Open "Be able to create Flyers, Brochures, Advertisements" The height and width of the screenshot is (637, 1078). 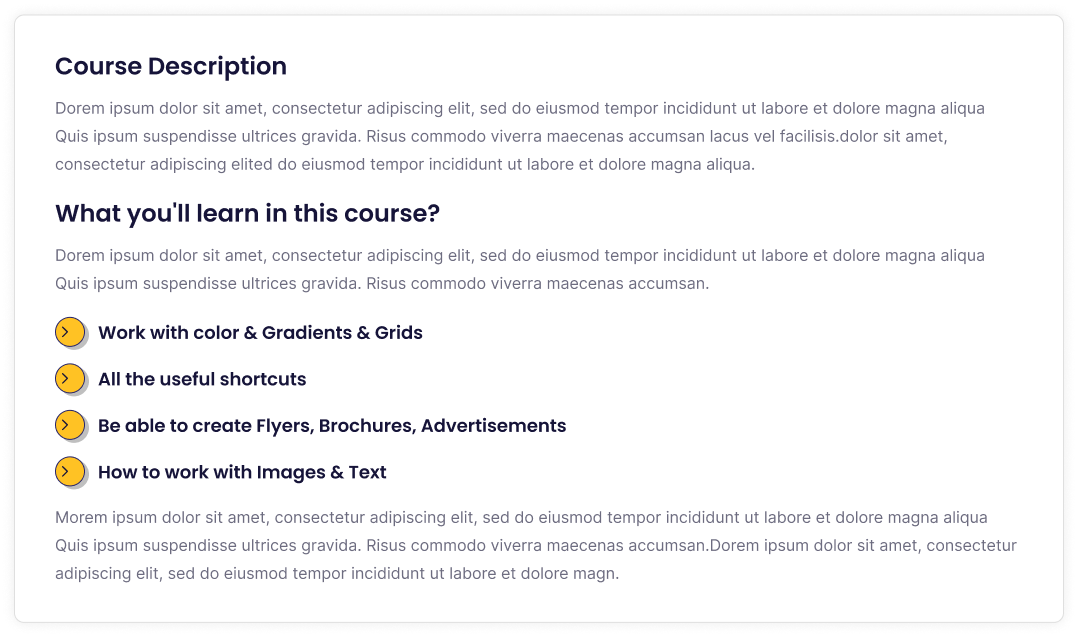pos(332,426)
